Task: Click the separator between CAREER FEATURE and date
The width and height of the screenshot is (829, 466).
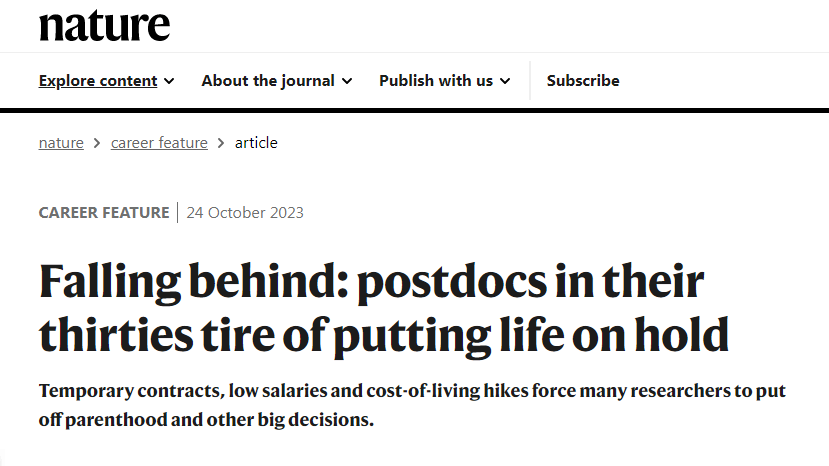Action: coord(178,212)
